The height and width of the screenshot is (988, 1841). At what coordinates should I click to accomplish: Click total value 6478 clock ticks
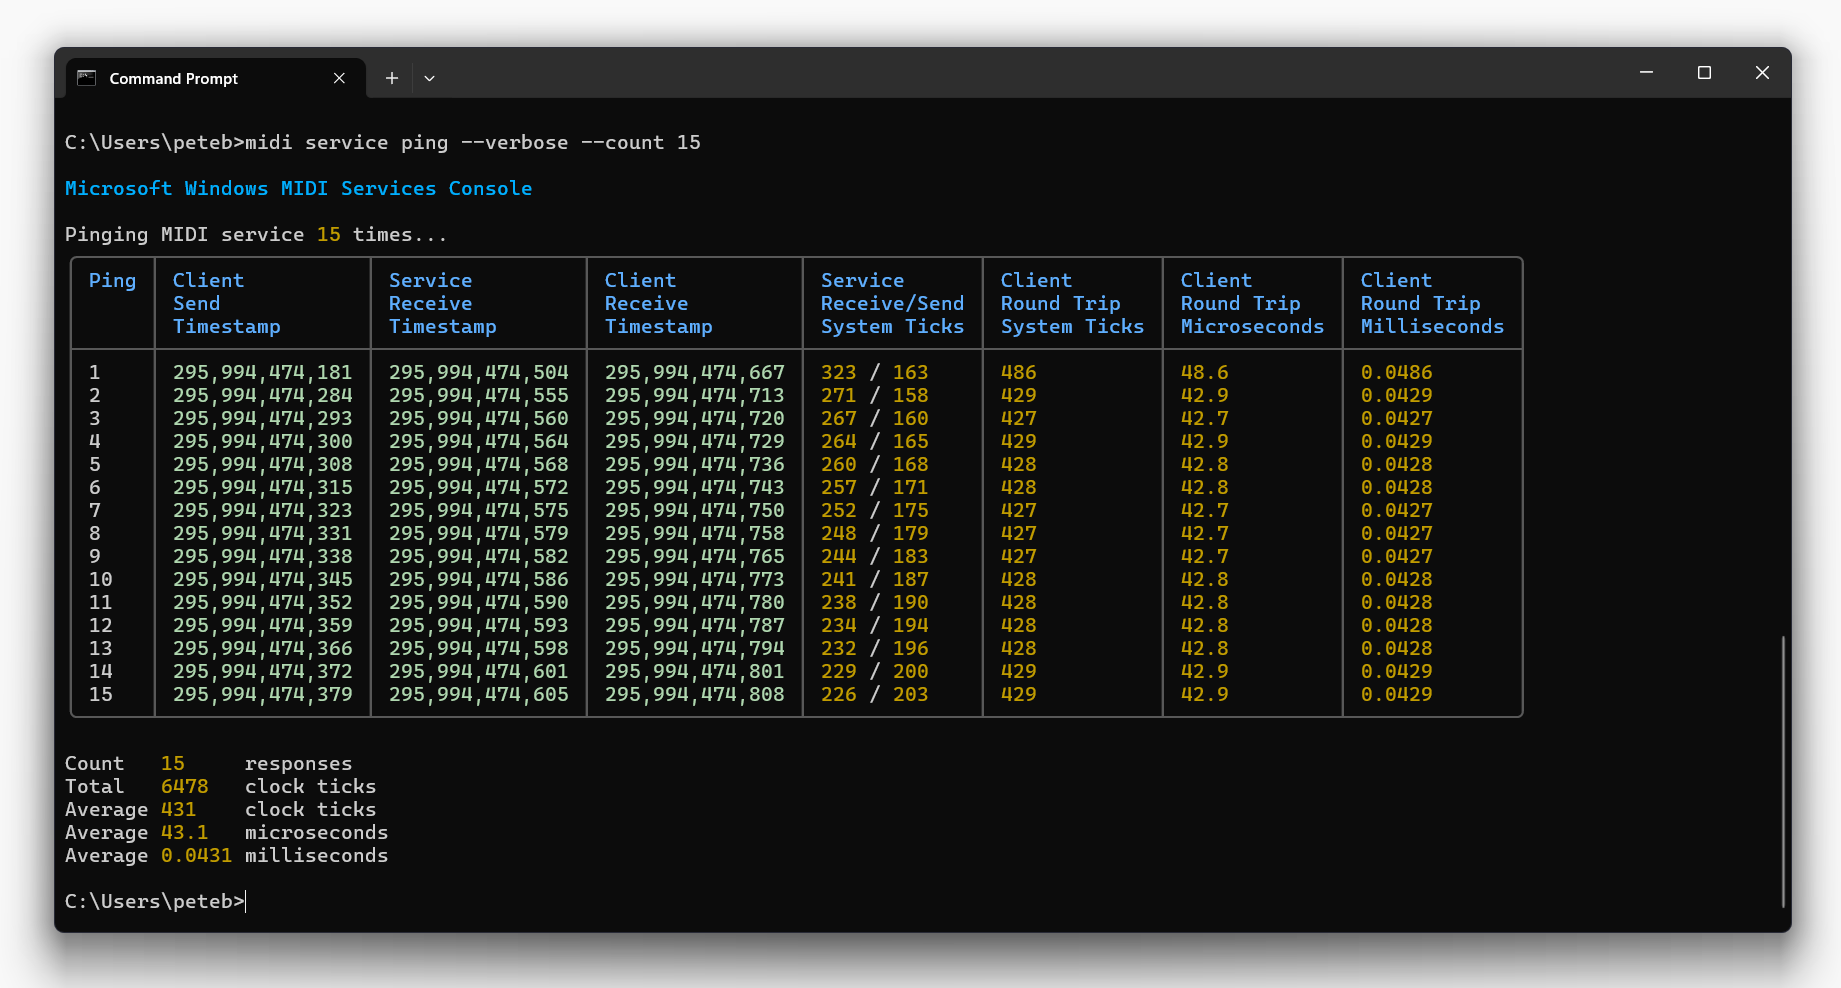click(185, 787)
